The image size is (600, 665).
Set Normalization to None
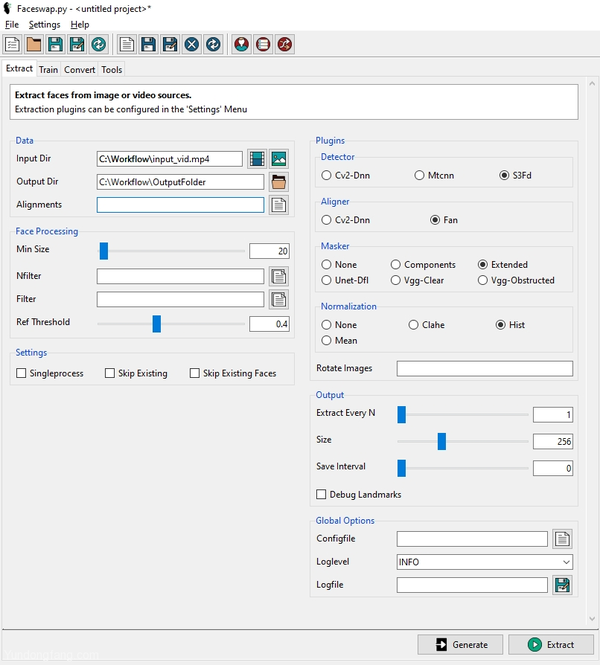(339, 325)
